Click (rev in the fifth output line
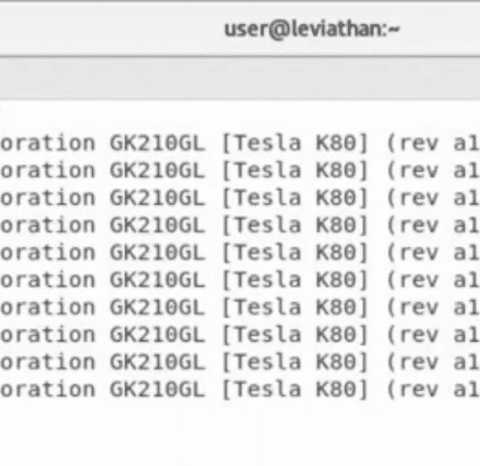The height and width of the screenshot is (466, 480). [x=413, y=253]
